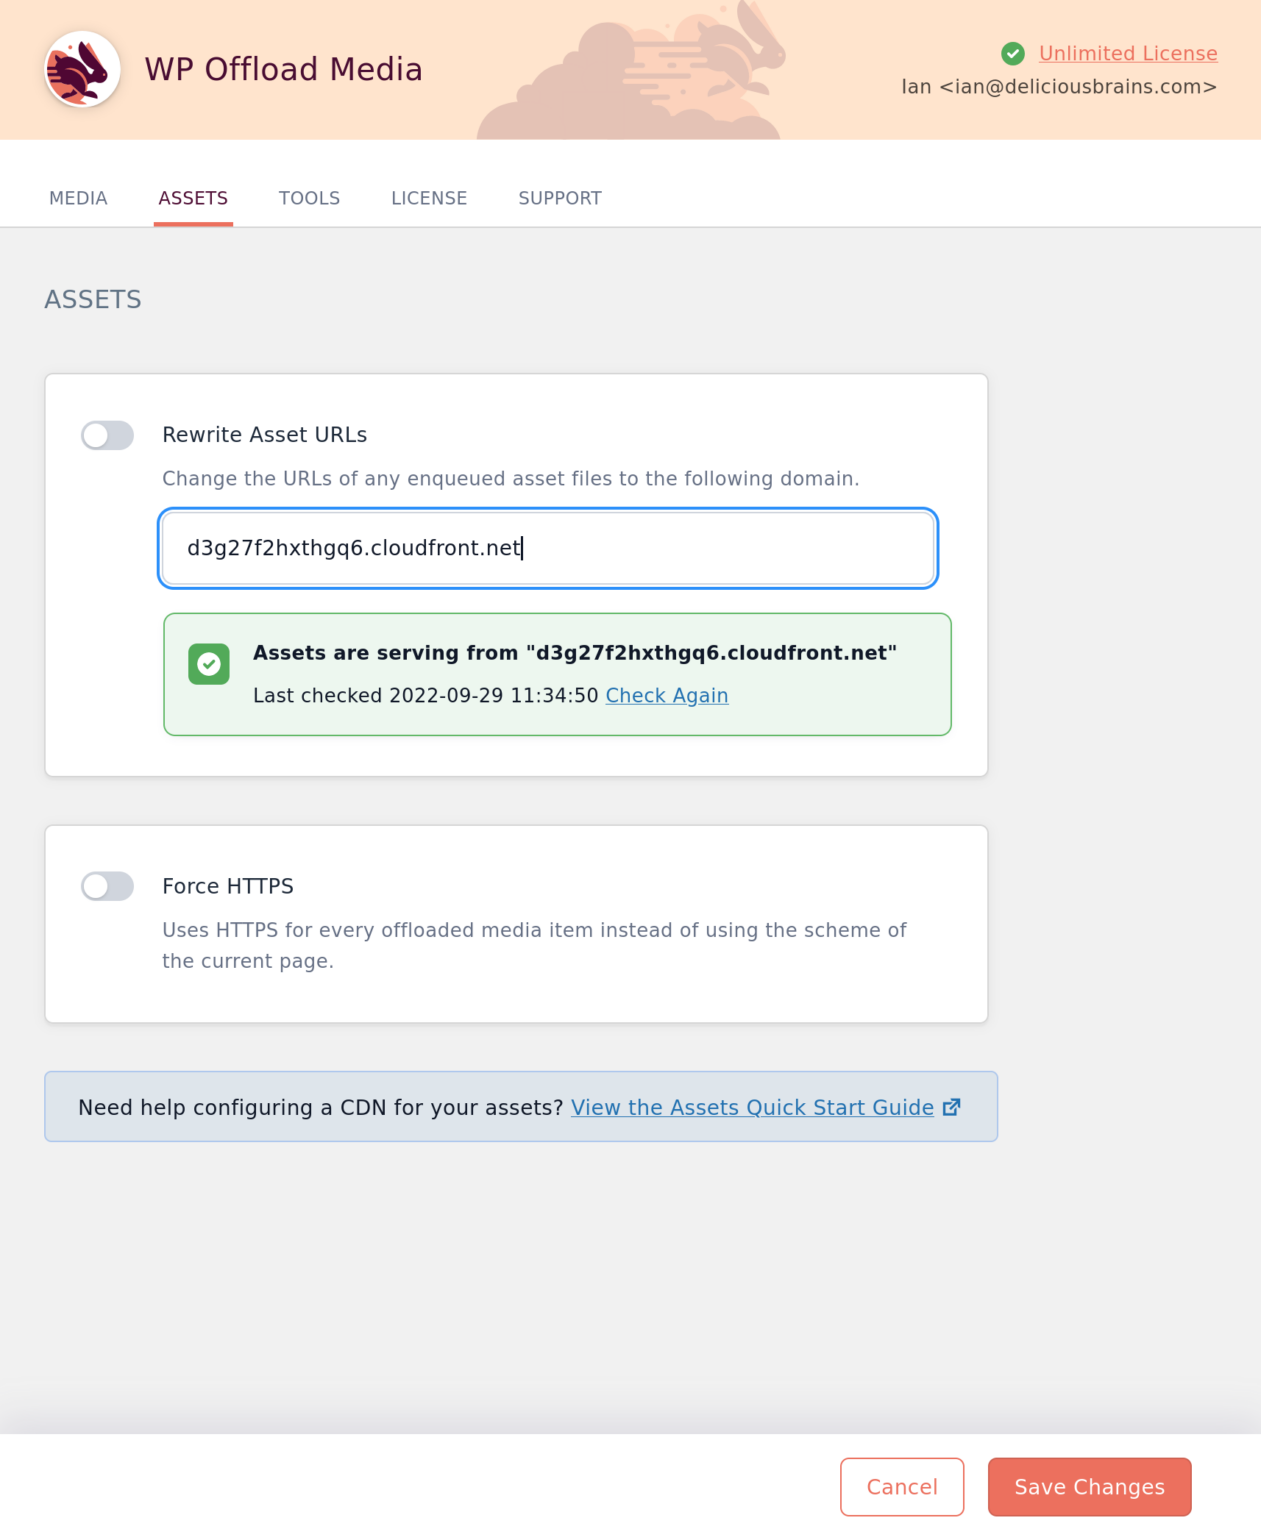Click the green success check icon in notice
The width and height of the screenshot is (1261, 1540).
point(209,664)
